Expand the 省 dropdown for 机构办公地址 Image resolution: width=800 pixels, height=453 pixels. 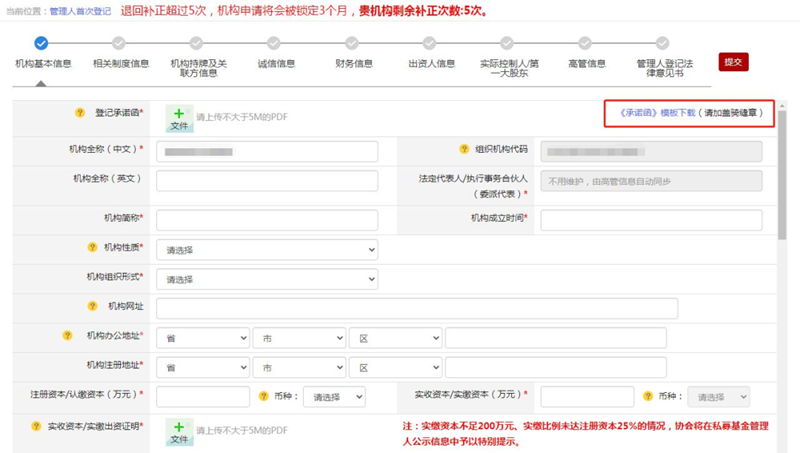[x=202, y=339]
